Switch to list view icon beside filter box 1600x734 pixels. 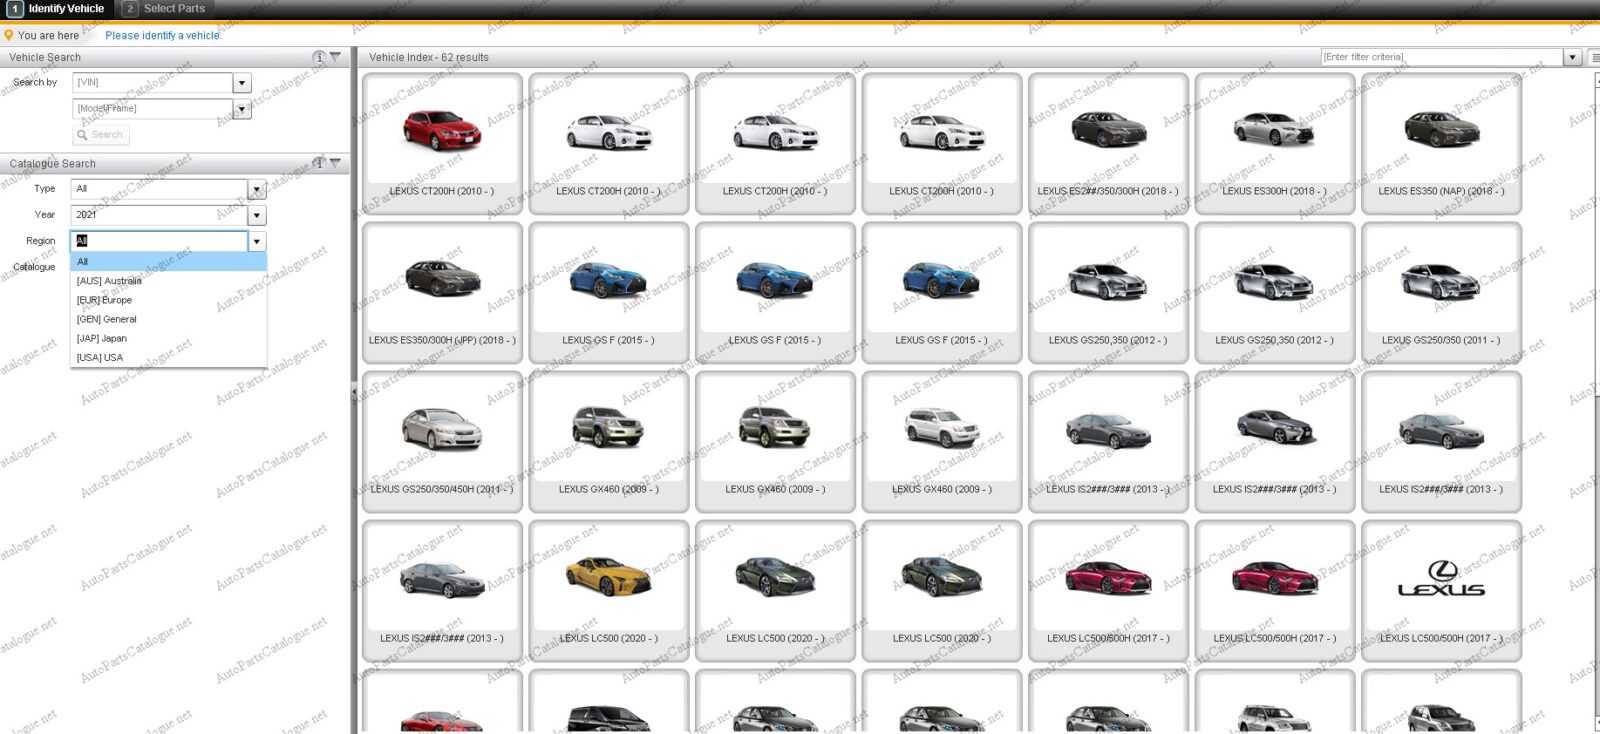point(1594,57)
